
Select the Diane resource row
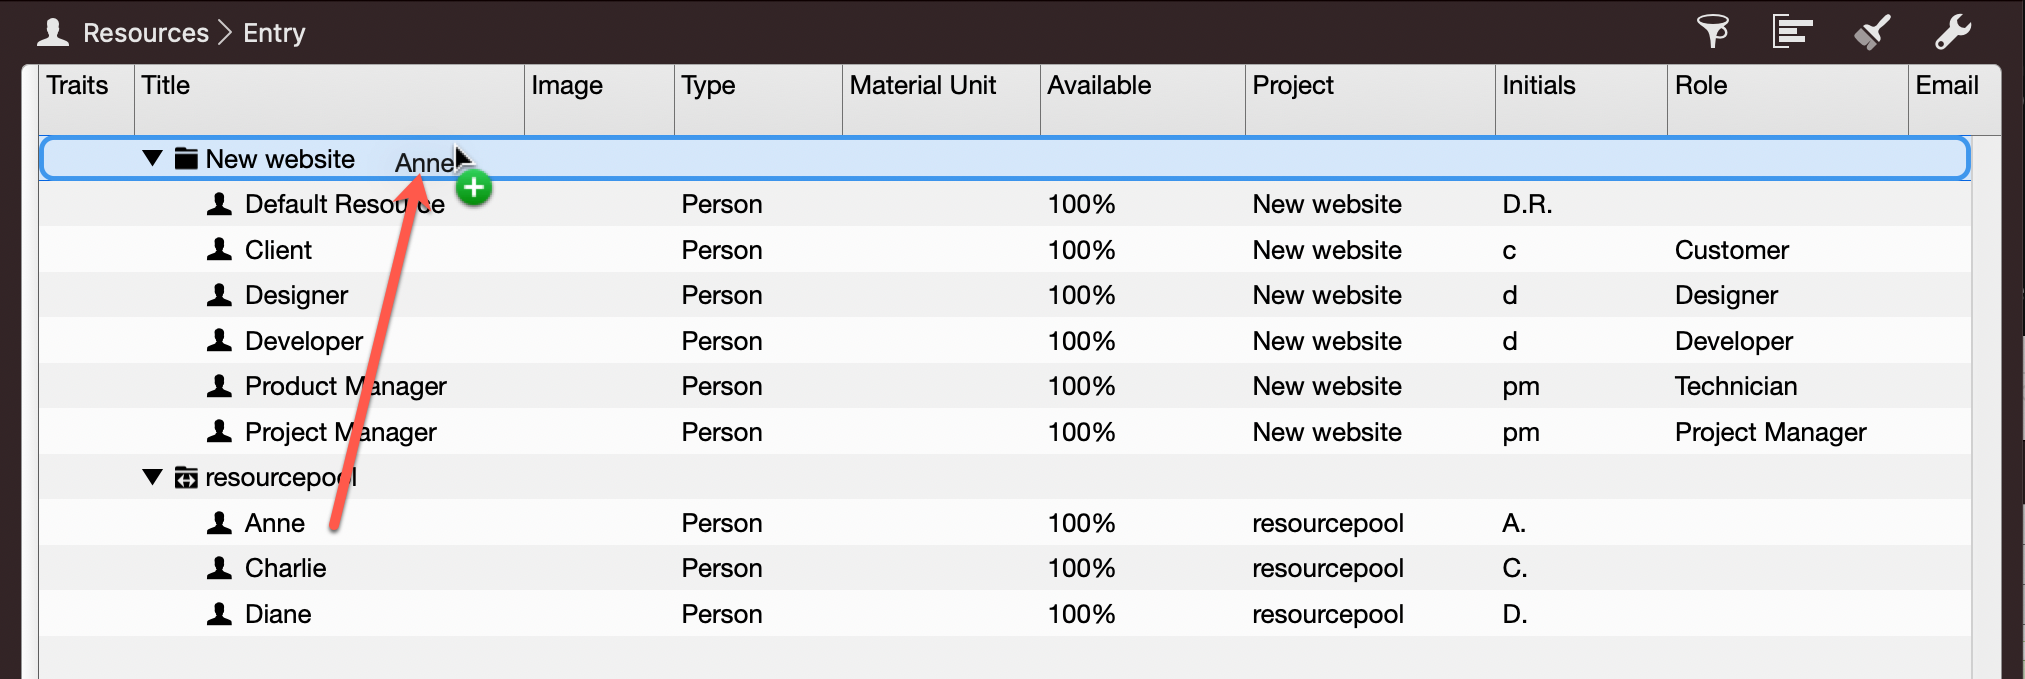click(278, 614)
